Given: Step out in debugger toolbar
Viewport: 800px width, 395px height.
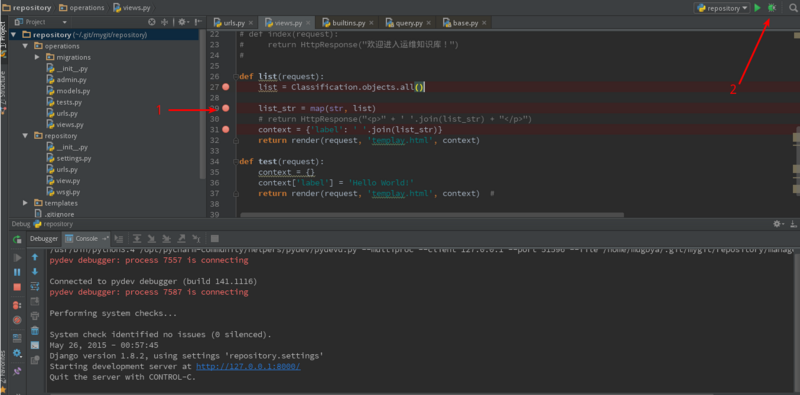Looking at the screenshot, I should click(x=181, y=238).
